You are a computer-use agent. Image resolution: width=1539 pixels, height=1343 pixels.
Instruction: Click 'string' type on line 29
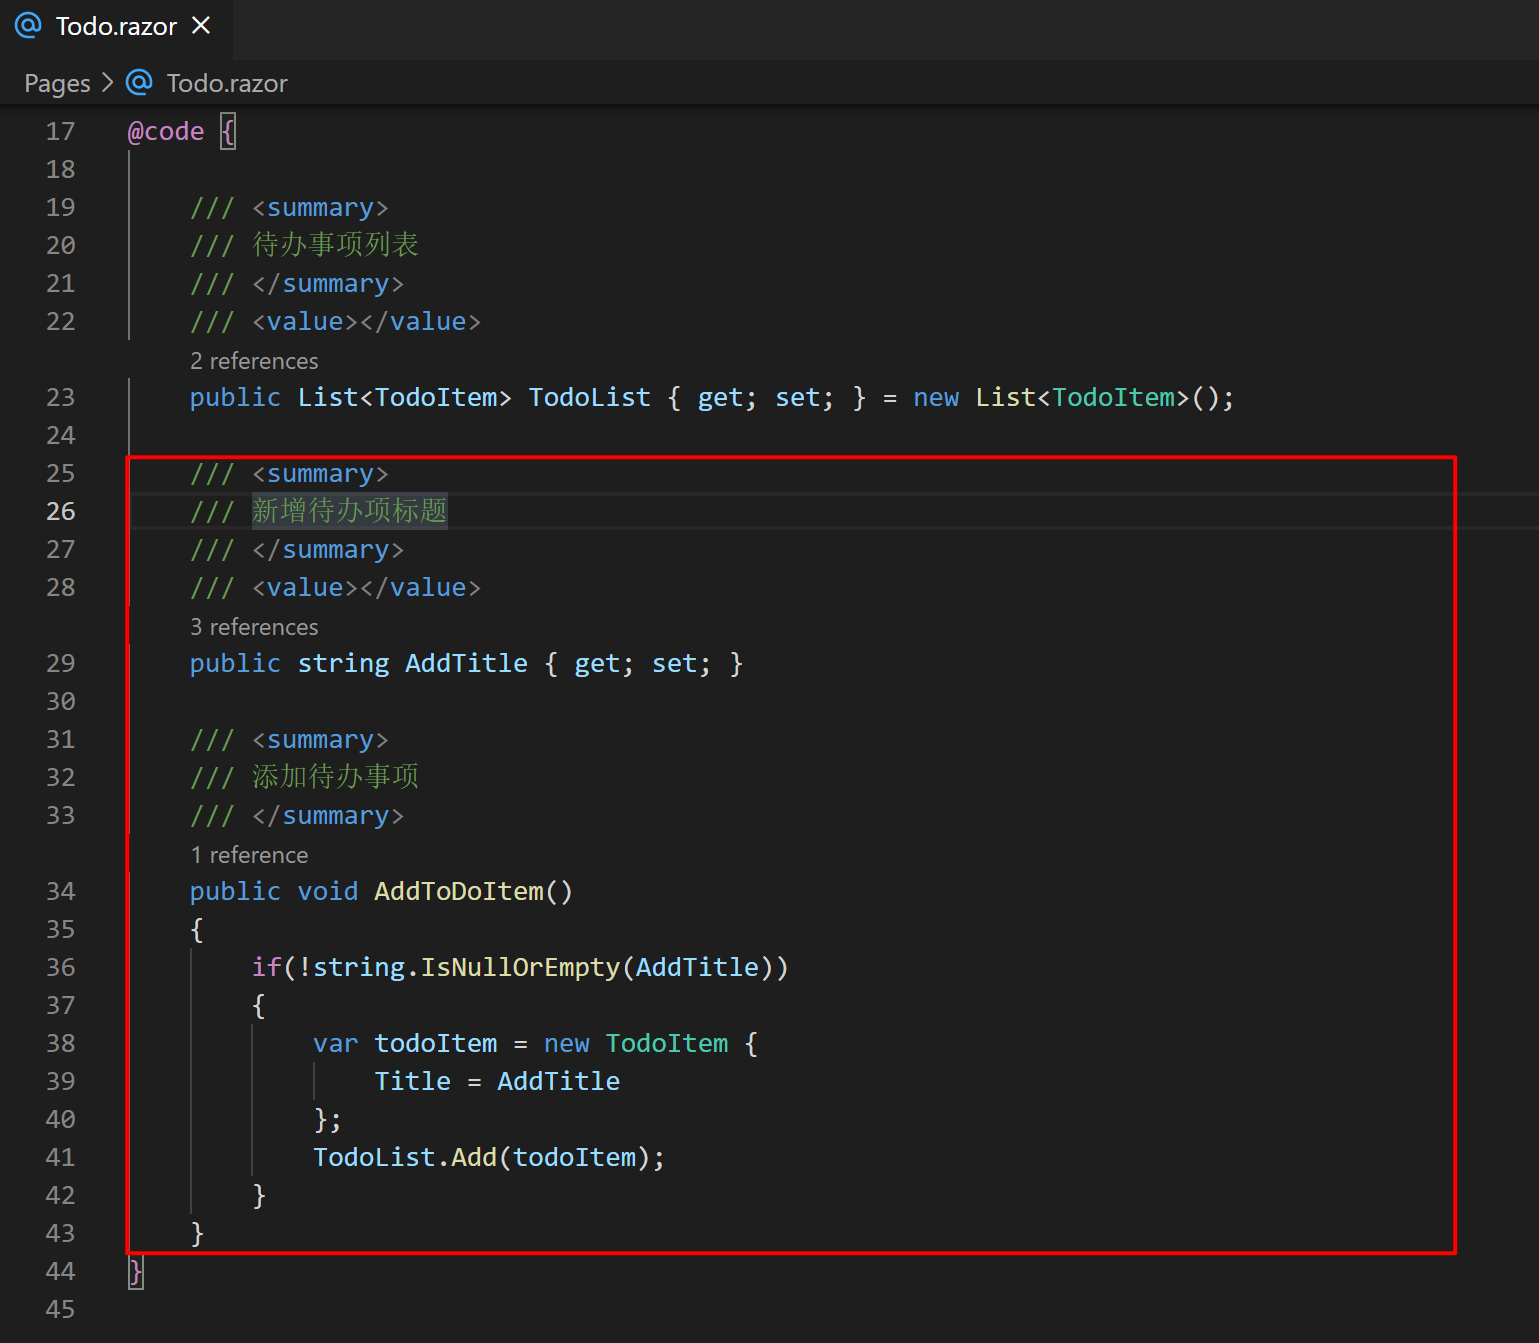(x=343, y=664)
